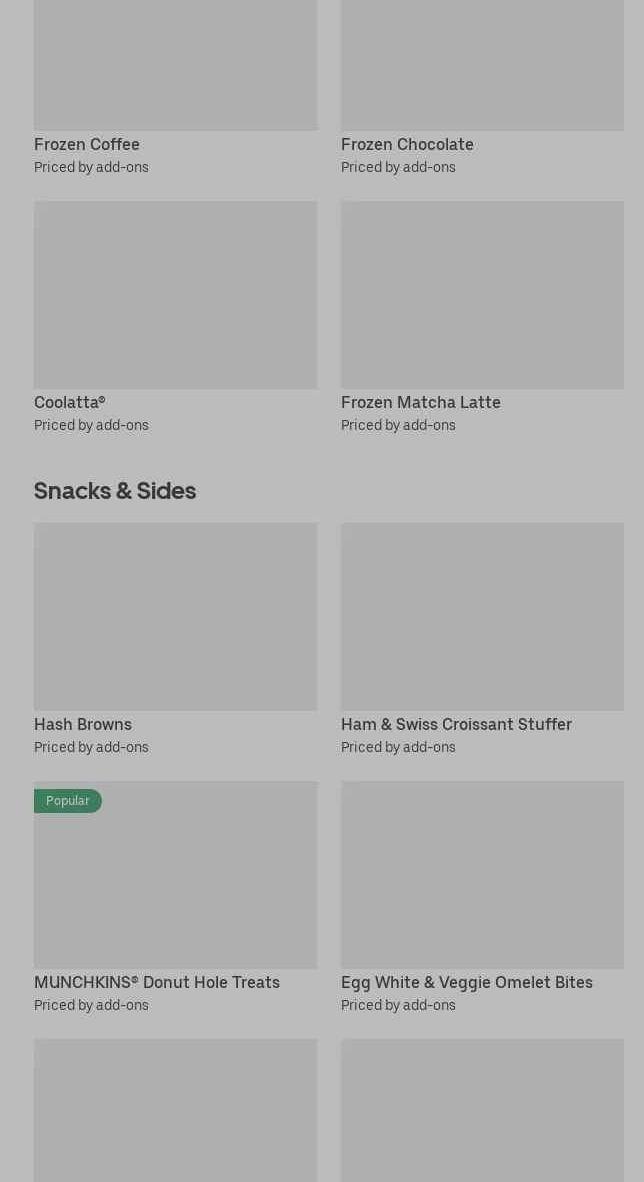Click the Snacks & Sides section heading

[115, 490]
